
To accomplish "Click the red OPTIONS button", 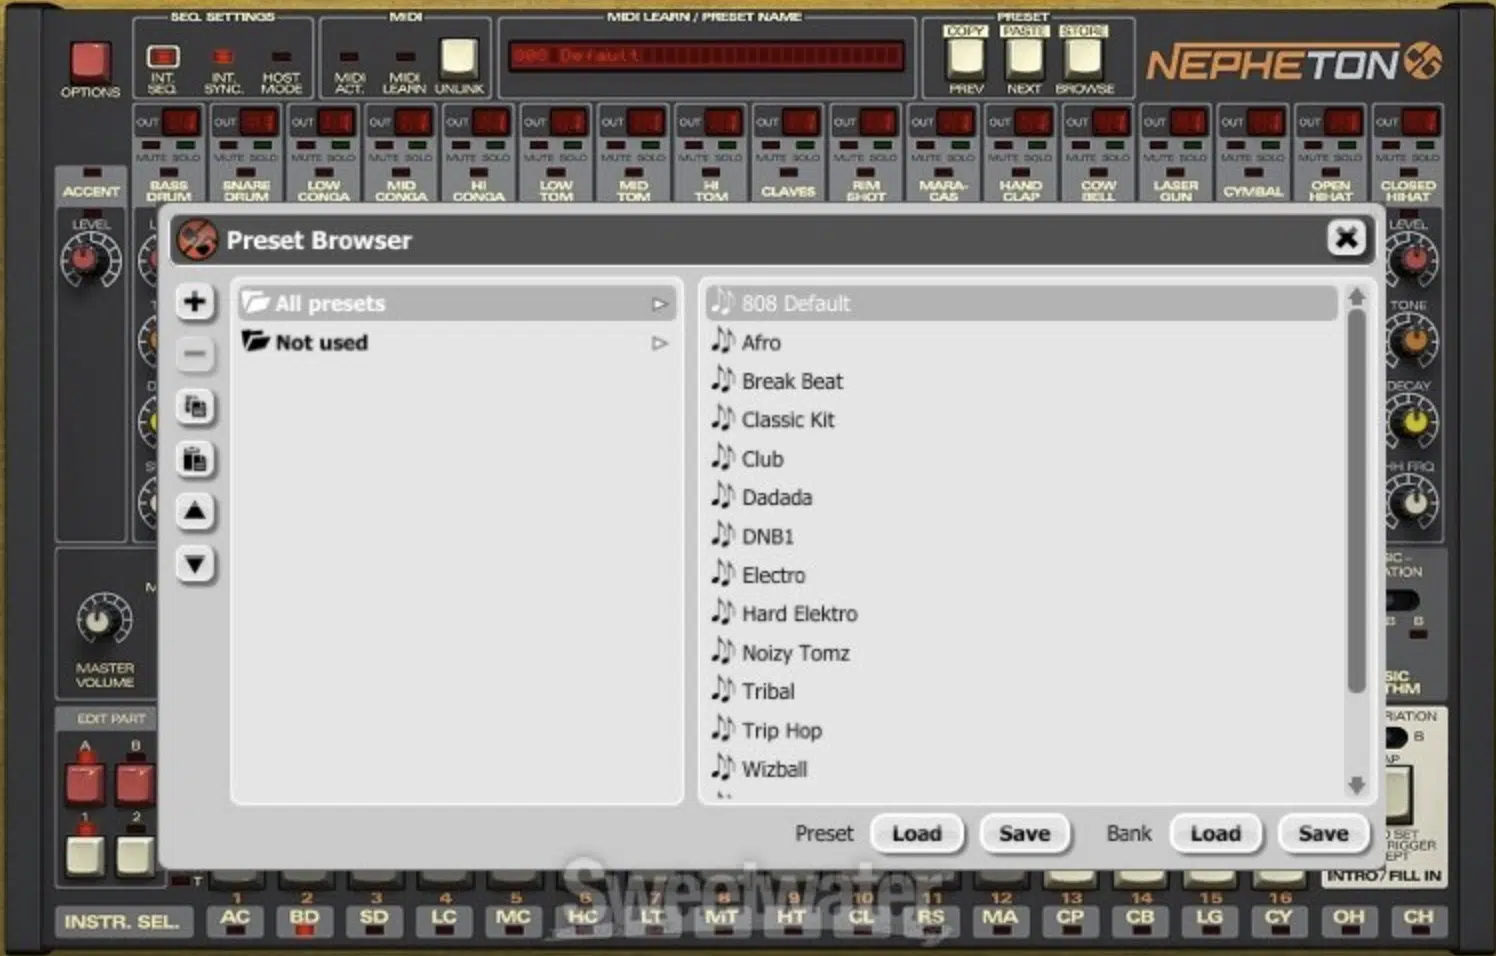I will (90, 60).
